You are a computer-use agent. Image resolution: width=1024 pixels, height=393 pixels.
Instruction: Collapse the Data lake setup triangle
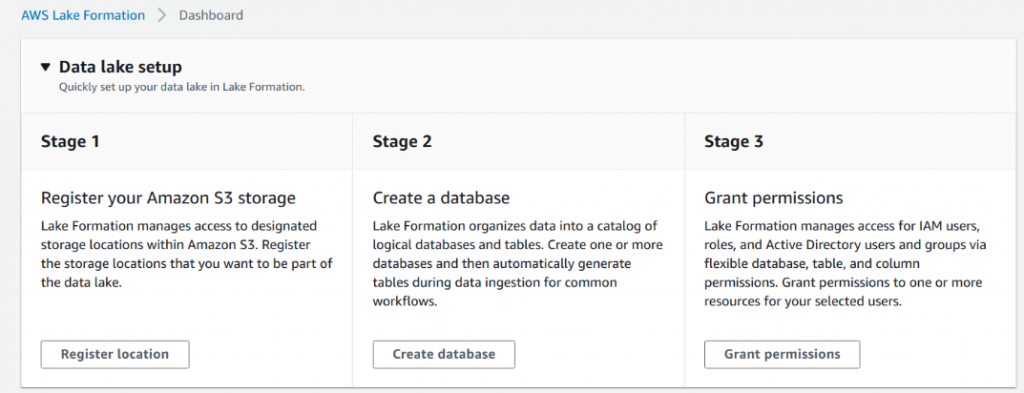[x=45, y=67]
